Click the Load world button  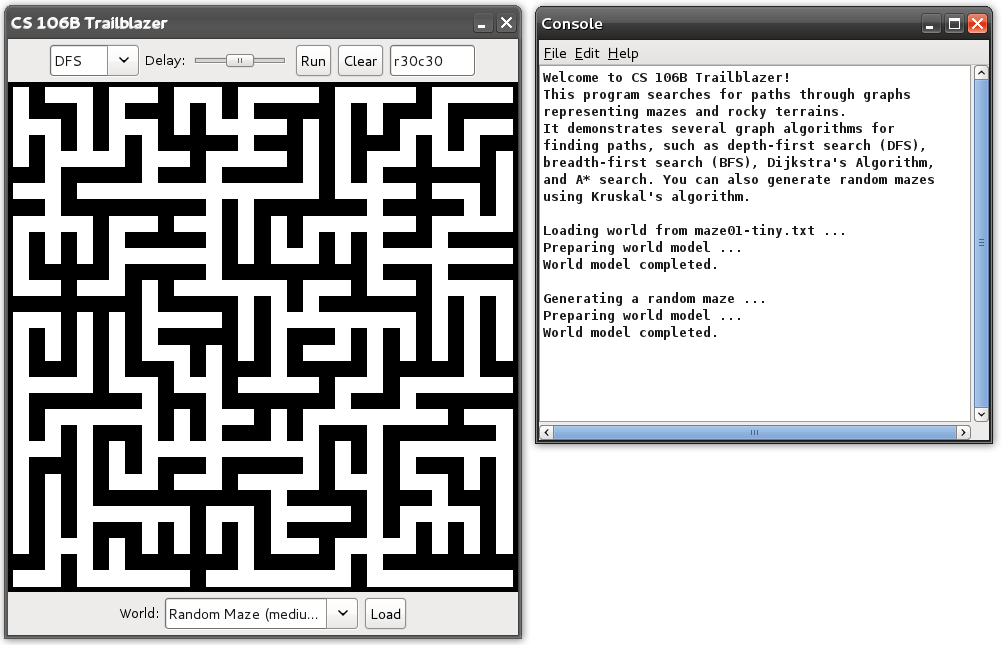pos(385,614)
